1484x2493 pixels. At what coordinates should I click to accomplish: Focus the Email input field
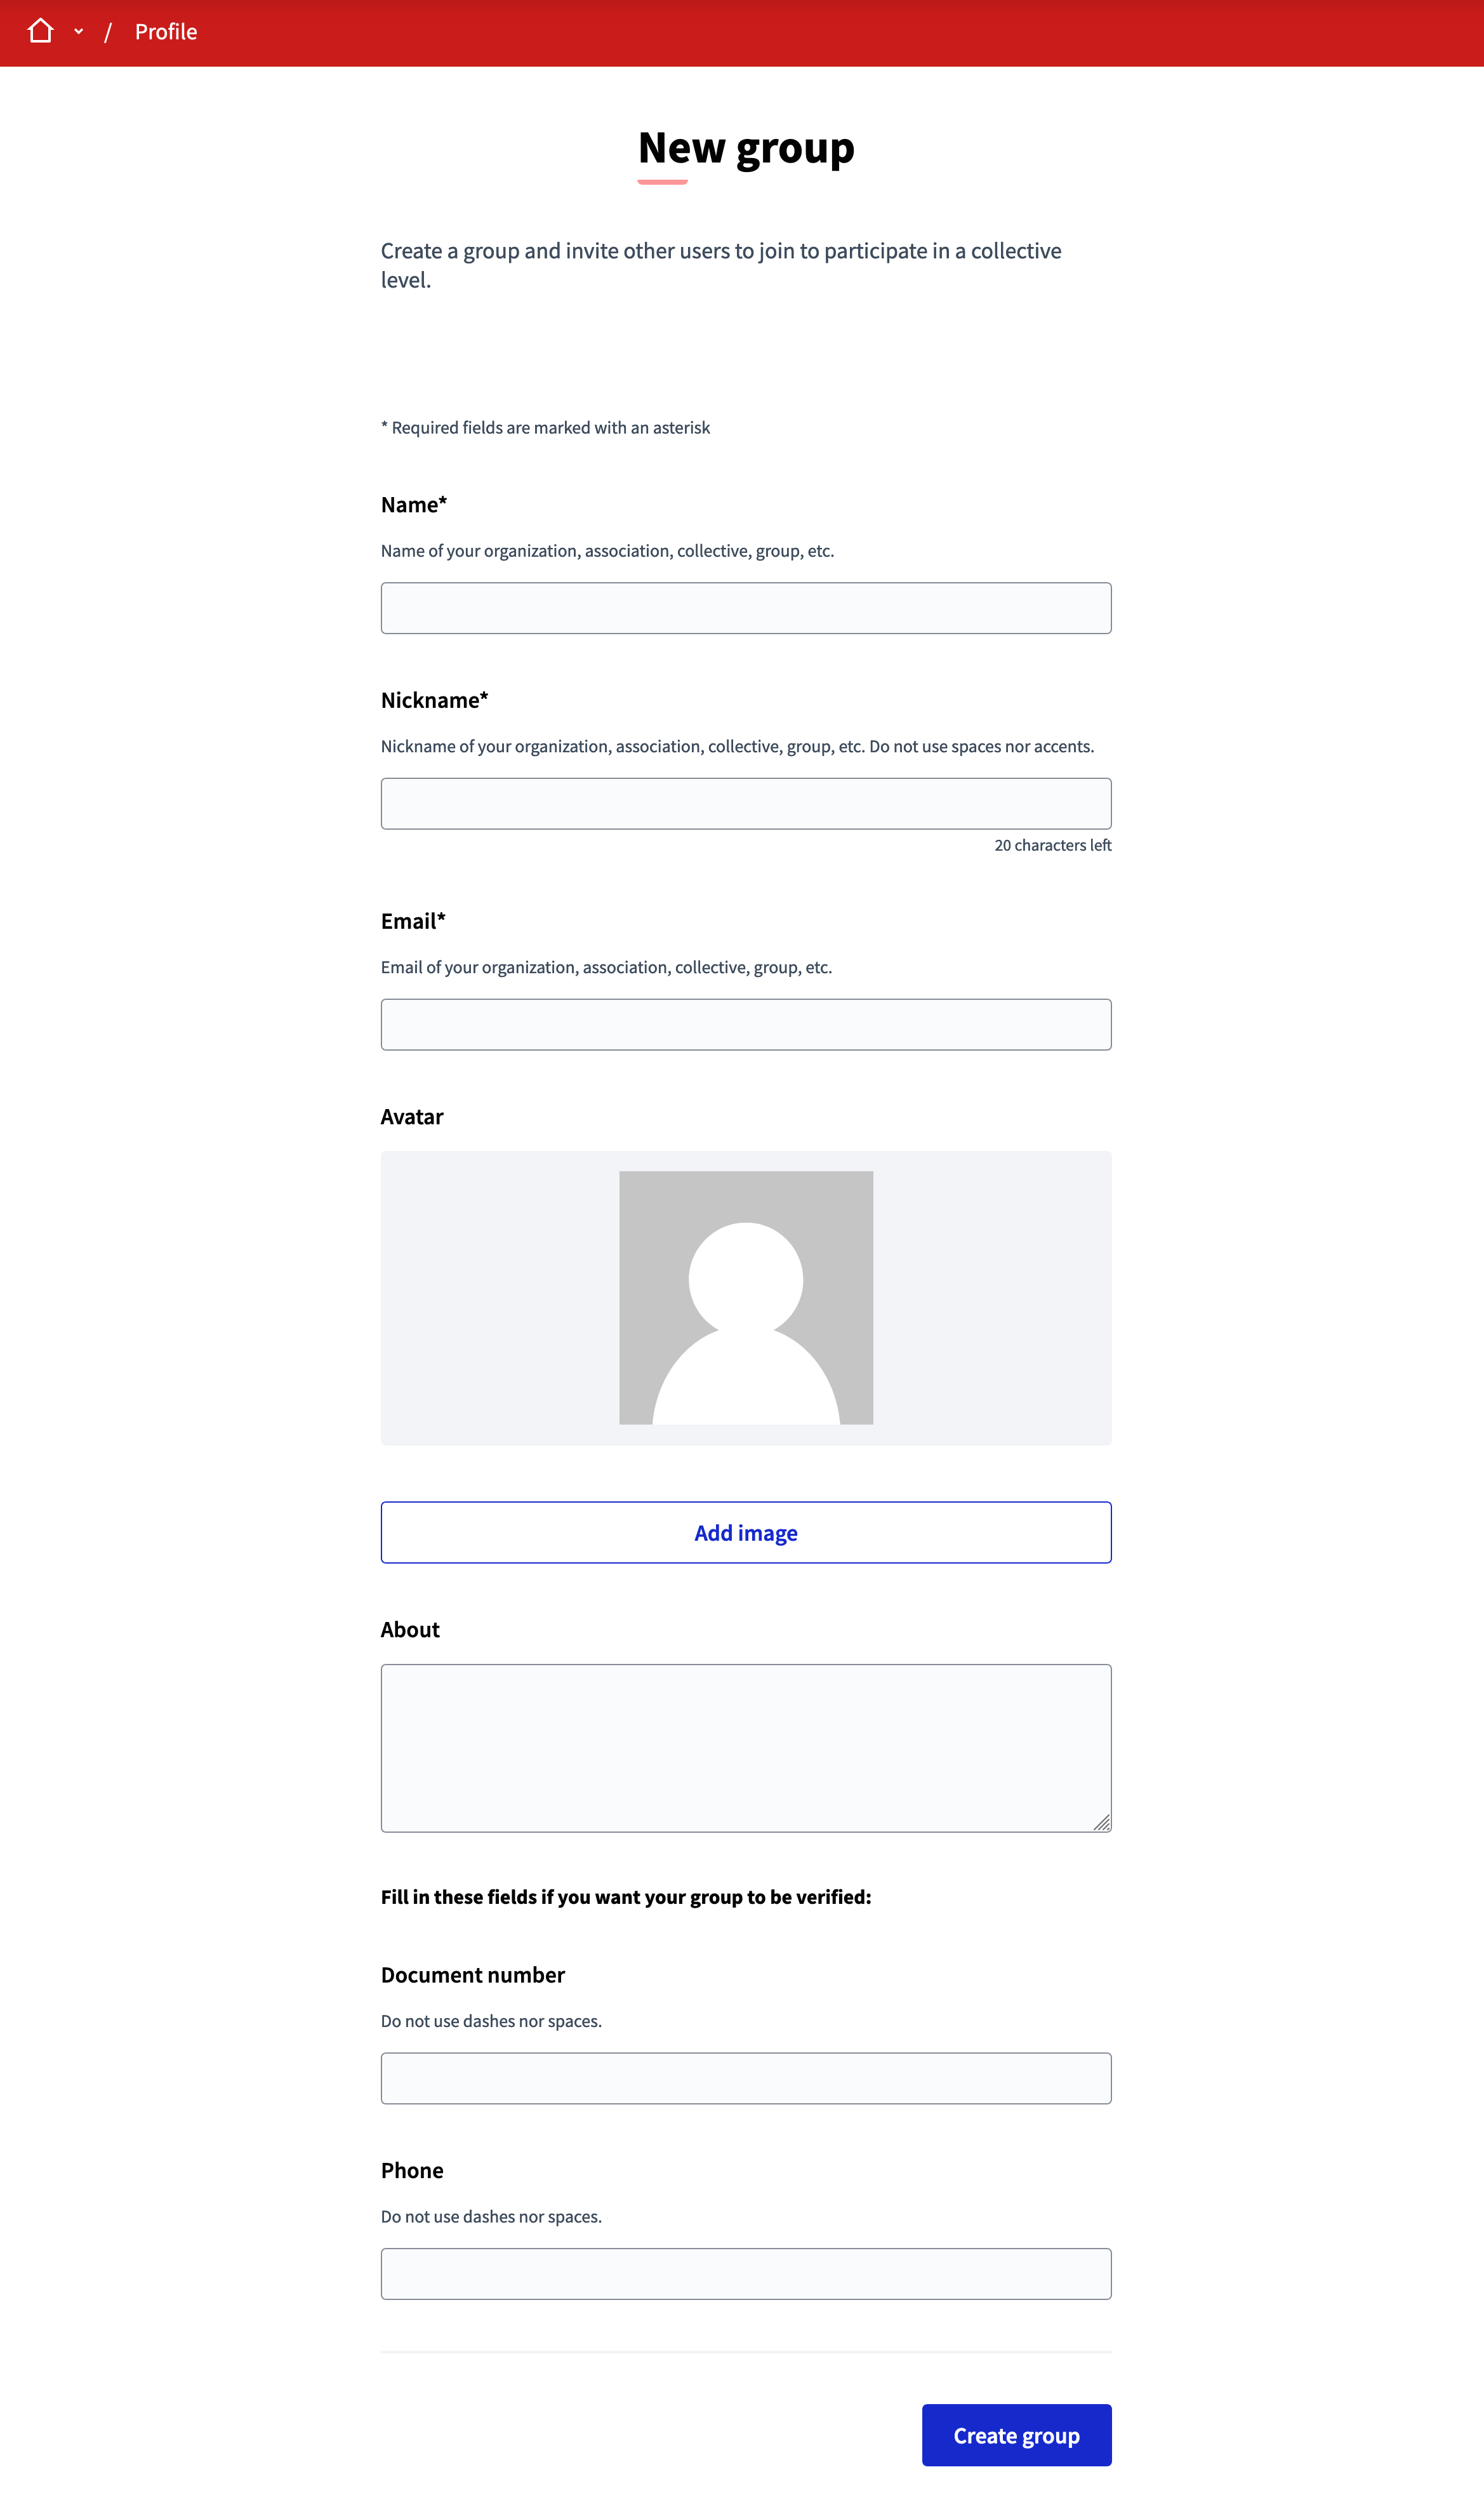tap(745, 1023)
